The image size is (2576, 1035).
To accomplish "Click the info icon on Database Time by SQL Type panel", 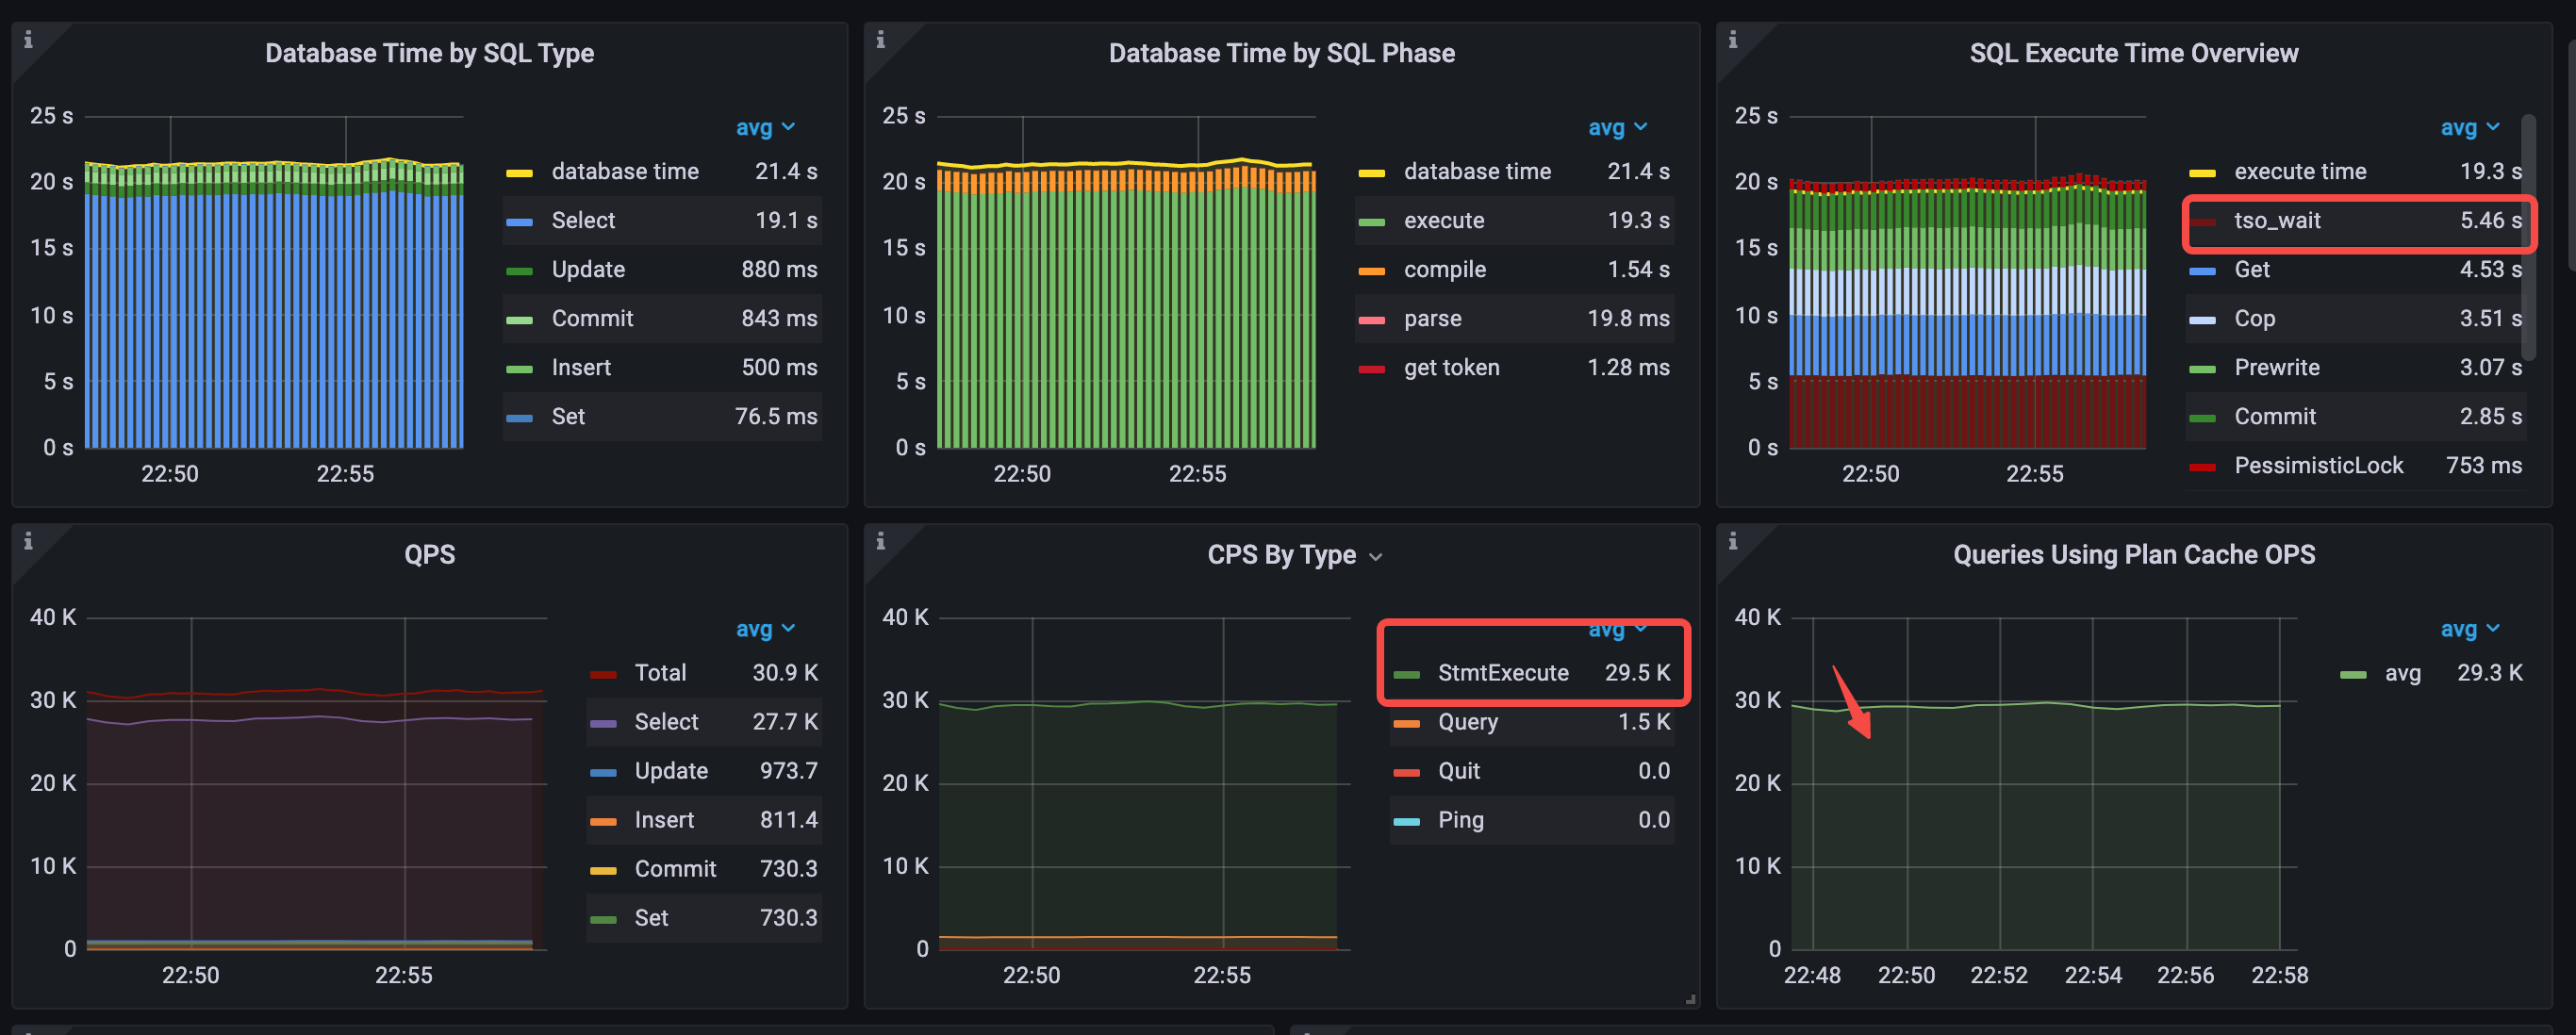I will (27, 40).
